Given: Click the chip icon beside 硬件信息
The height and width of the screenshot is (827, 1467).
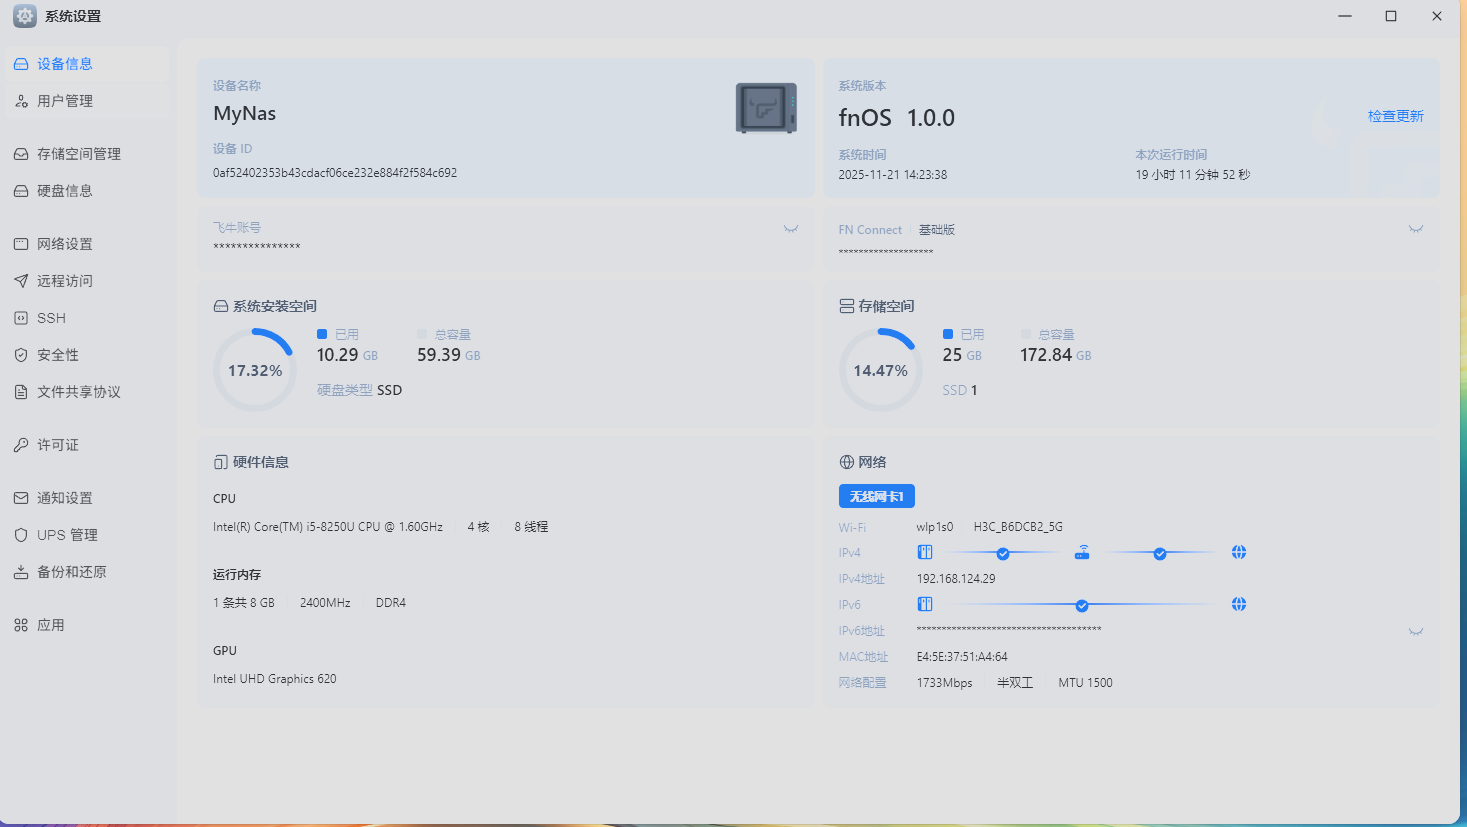Looking at the screenshot, I should [x=221, y=462].
